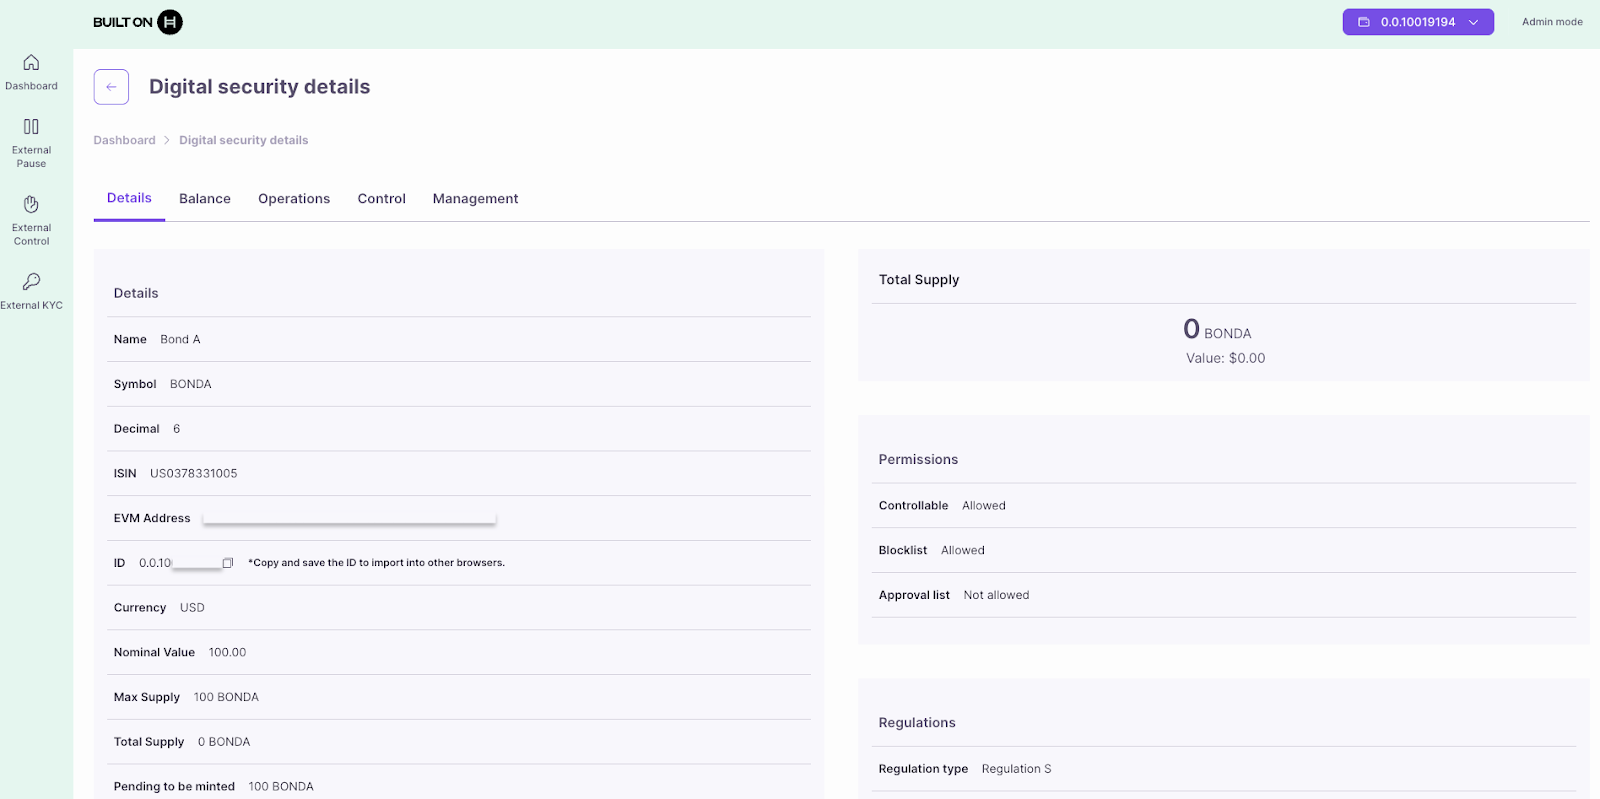Click the ISIN value US0378331005
This screenshot has width=1600, height=799.
click(193, 474)
